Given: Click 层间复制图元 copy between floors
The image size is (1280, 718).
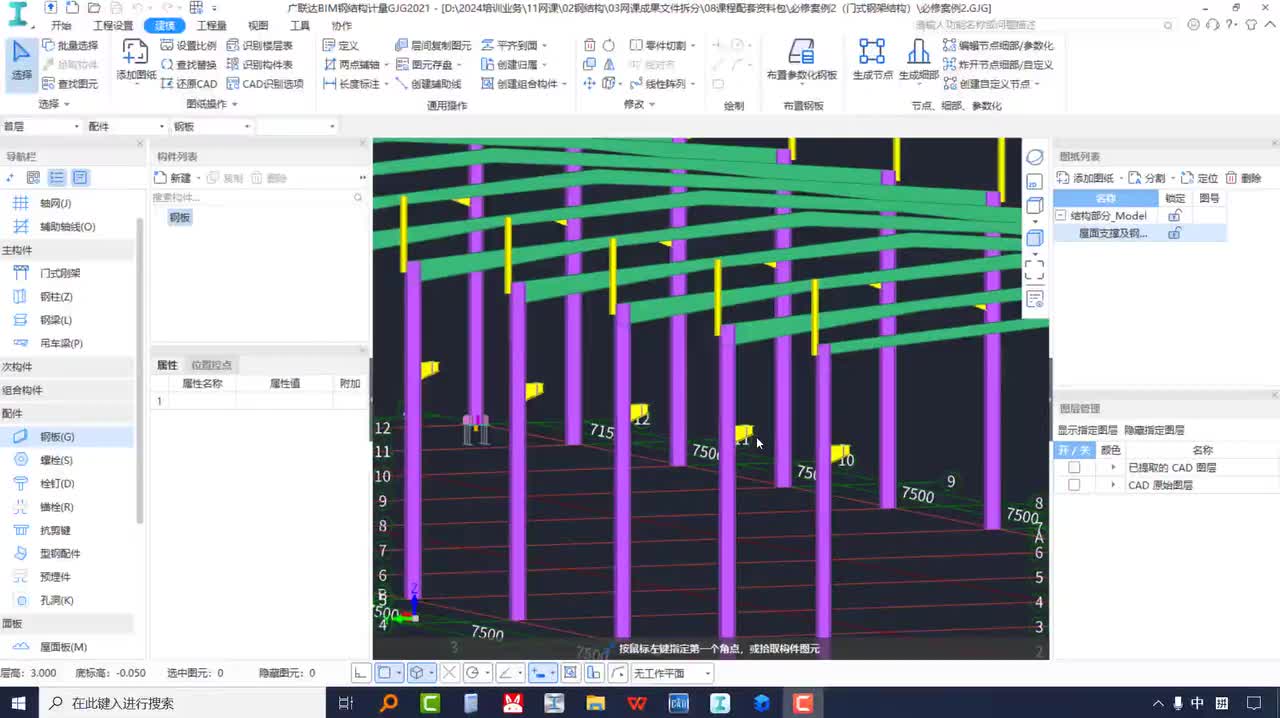Looking at the screenshot, I should pos(433,45).
